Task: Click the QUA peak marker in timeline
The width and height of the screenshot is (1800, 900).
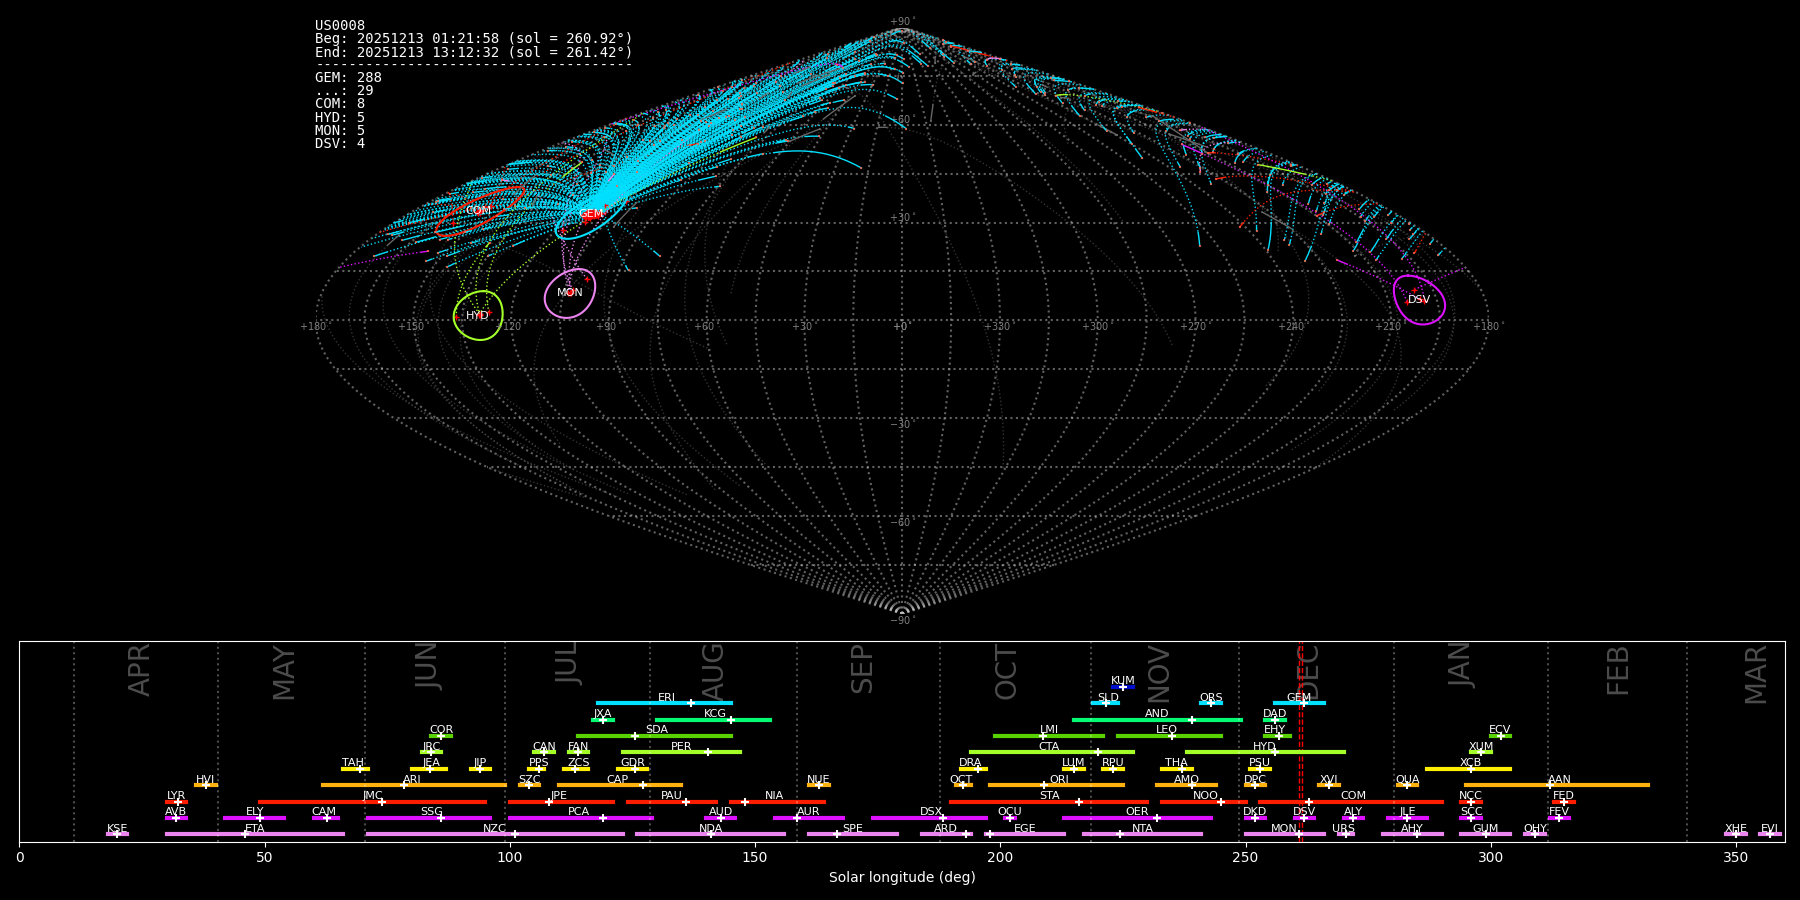Action: click(x=1407, y=785)
